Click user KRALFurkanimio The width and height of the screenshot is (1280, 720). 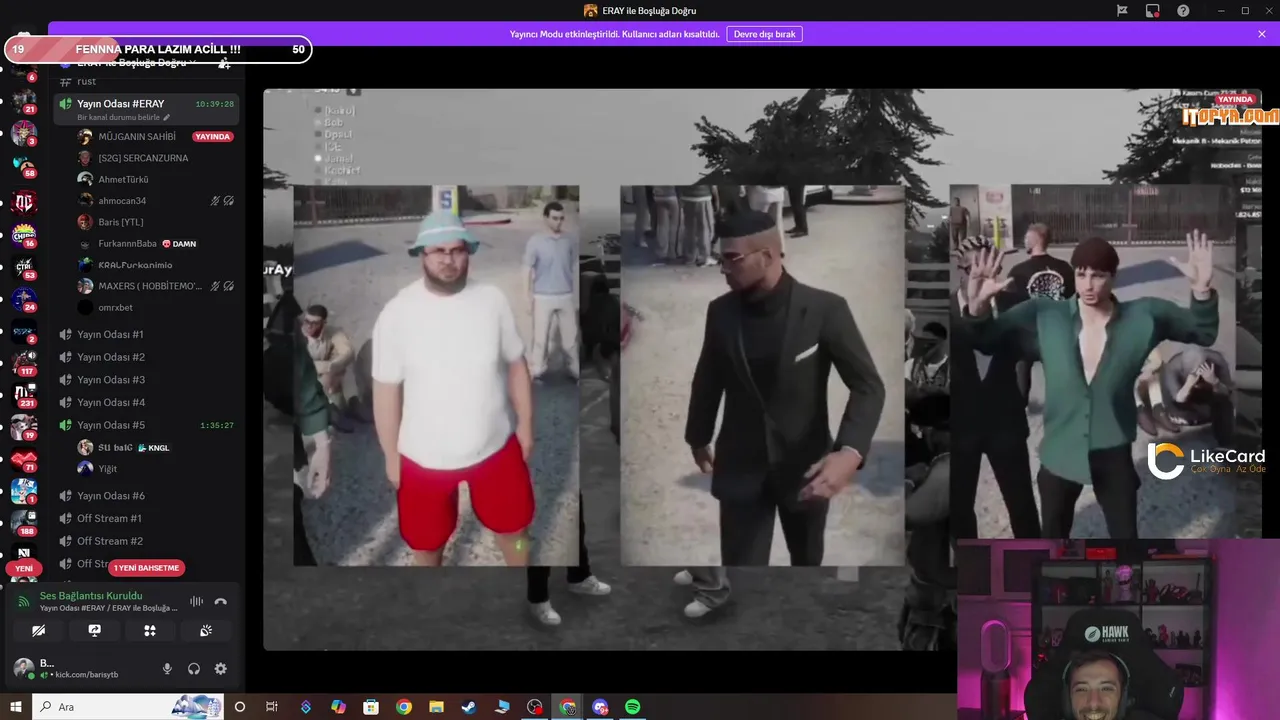click(x=135, y=265)
